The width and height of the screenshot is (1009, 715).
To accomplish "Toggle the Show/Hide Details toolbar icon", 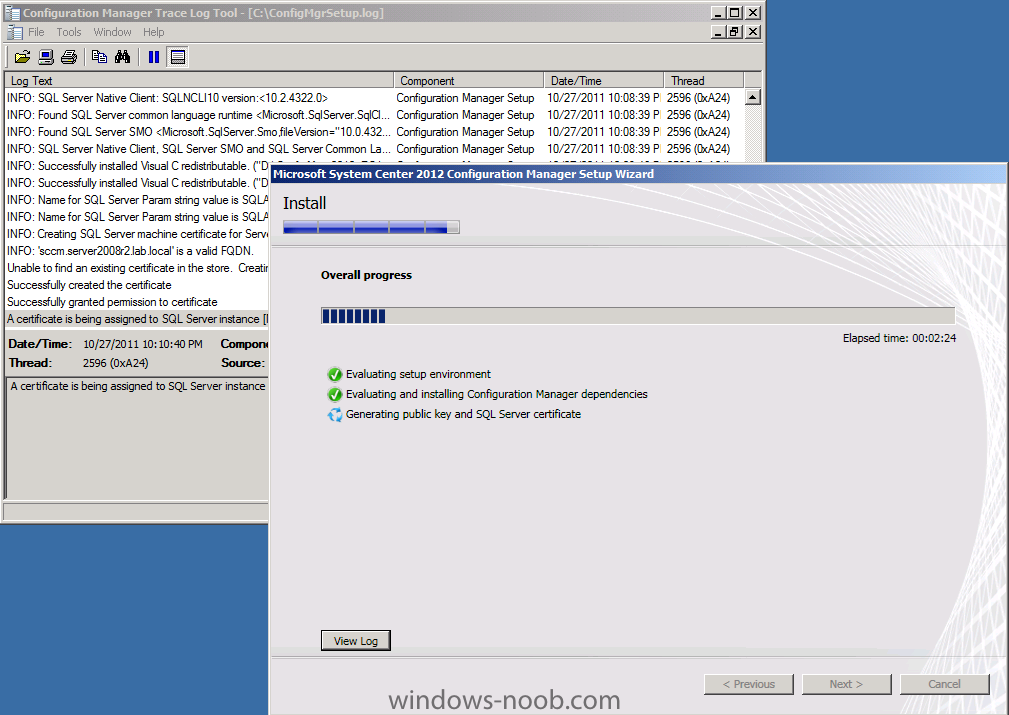I will point(178,57).
